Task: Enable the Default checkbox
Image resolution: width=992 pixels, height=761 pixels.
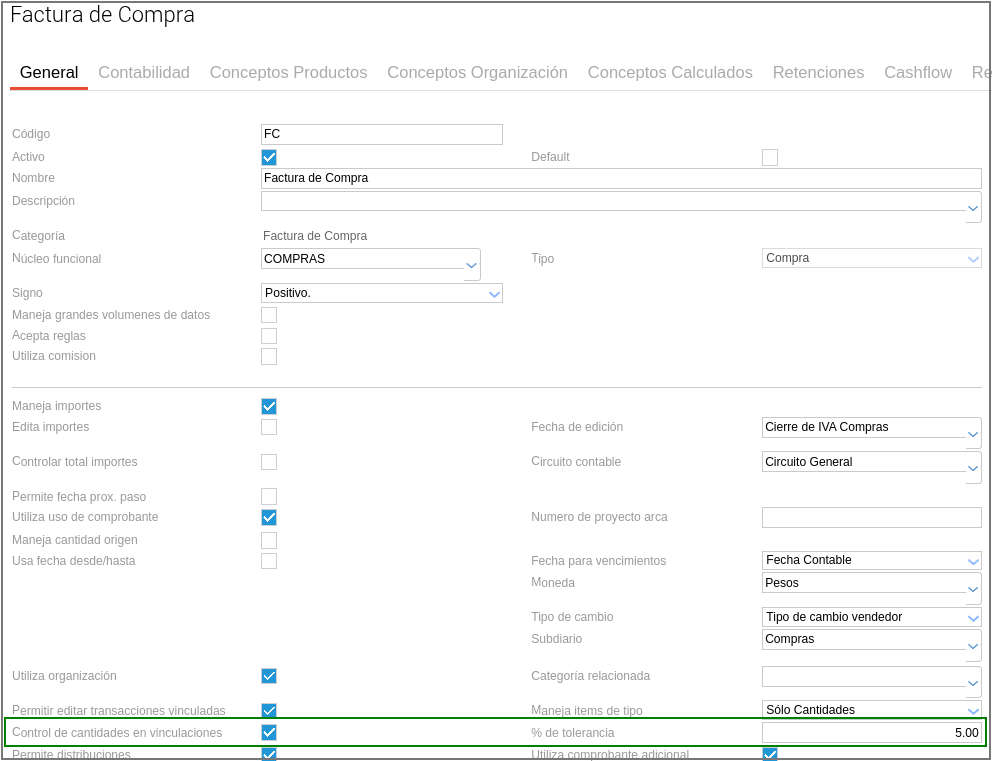Action: [770, 157]
